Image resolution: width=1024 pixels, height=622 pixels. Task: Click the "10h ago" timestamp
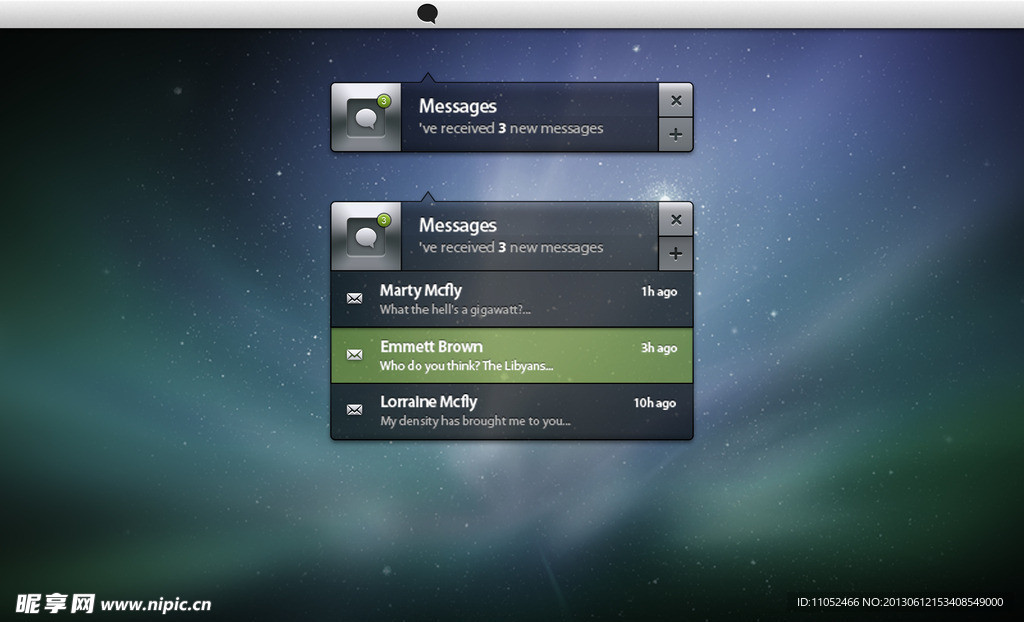(655, 403)
